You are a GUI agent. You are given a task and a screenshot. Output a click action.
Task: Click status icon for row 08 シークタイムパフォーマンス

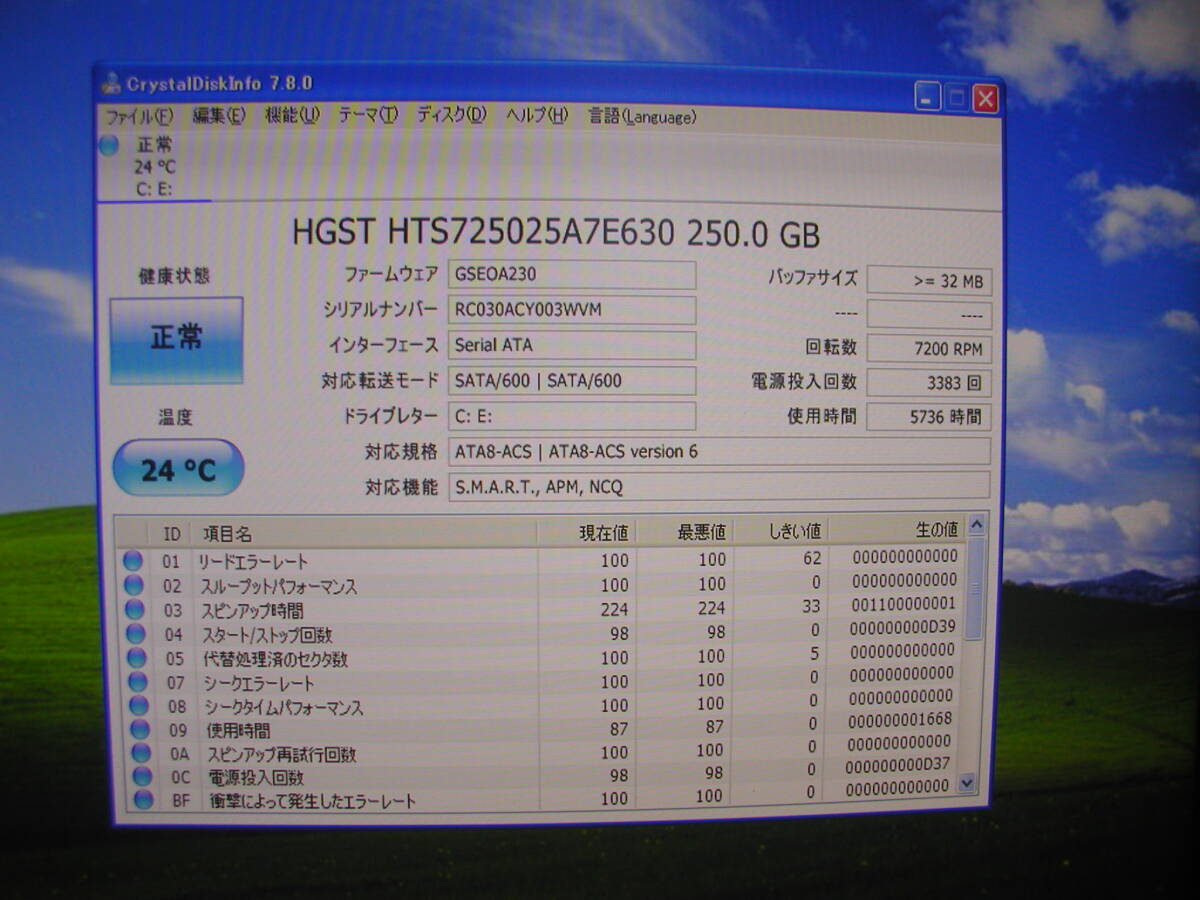click(x=138, y=706)
